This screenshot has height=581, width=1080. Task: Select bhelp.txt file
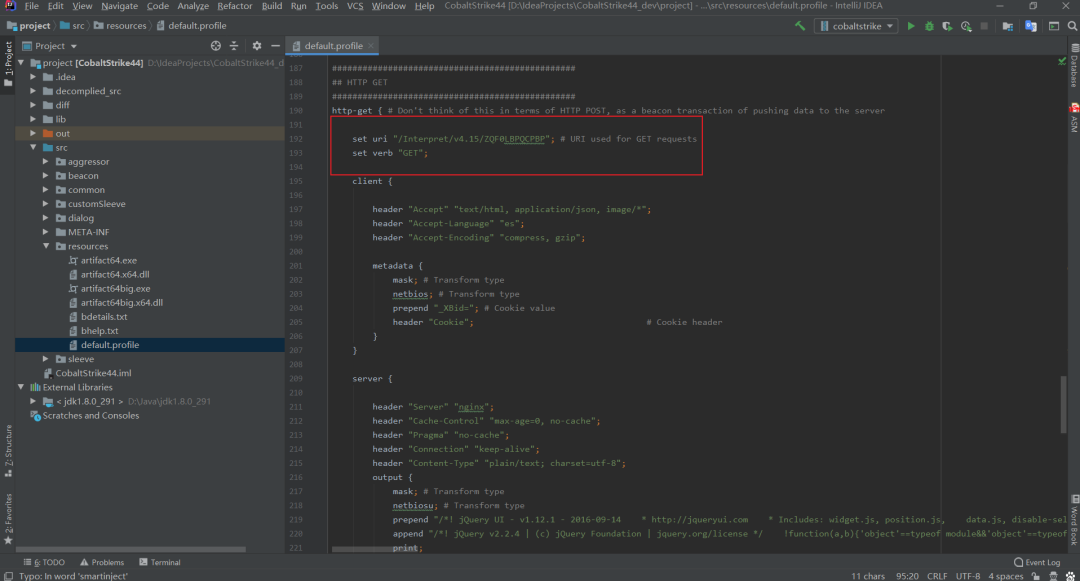pyautogui.click(x=99, y=331)
